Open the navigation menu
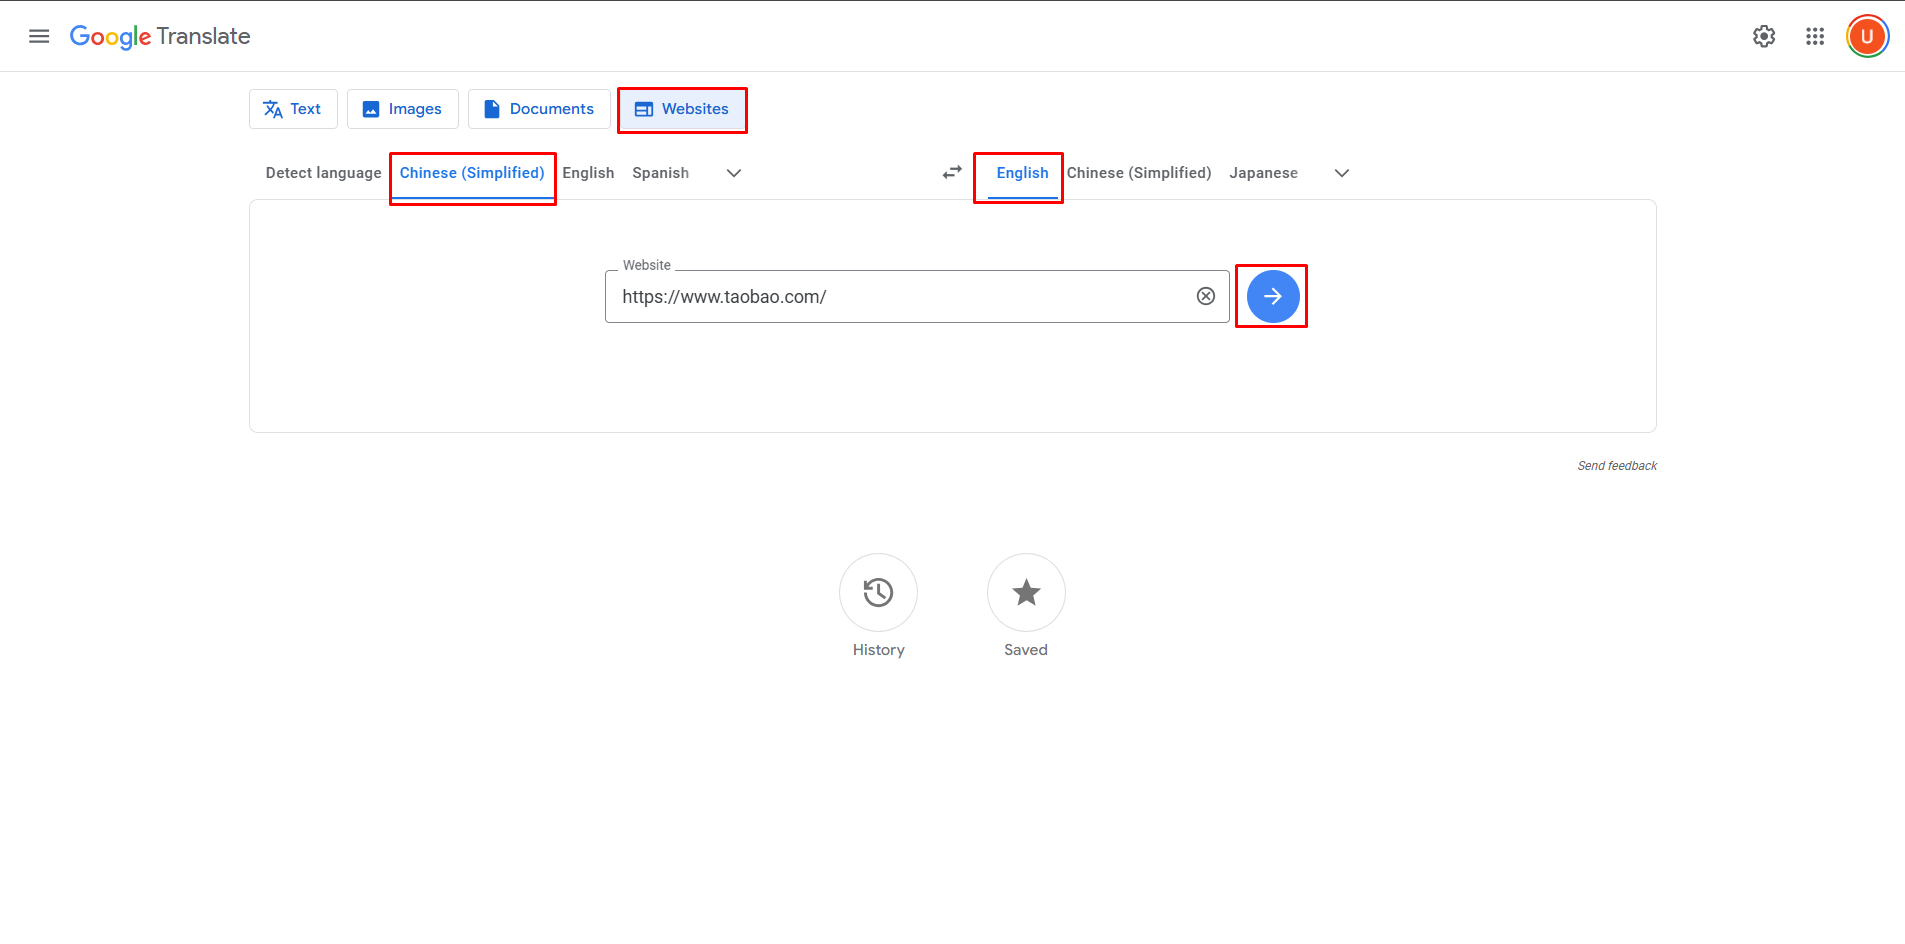The image size is (1905, 944). click(38, 36)
